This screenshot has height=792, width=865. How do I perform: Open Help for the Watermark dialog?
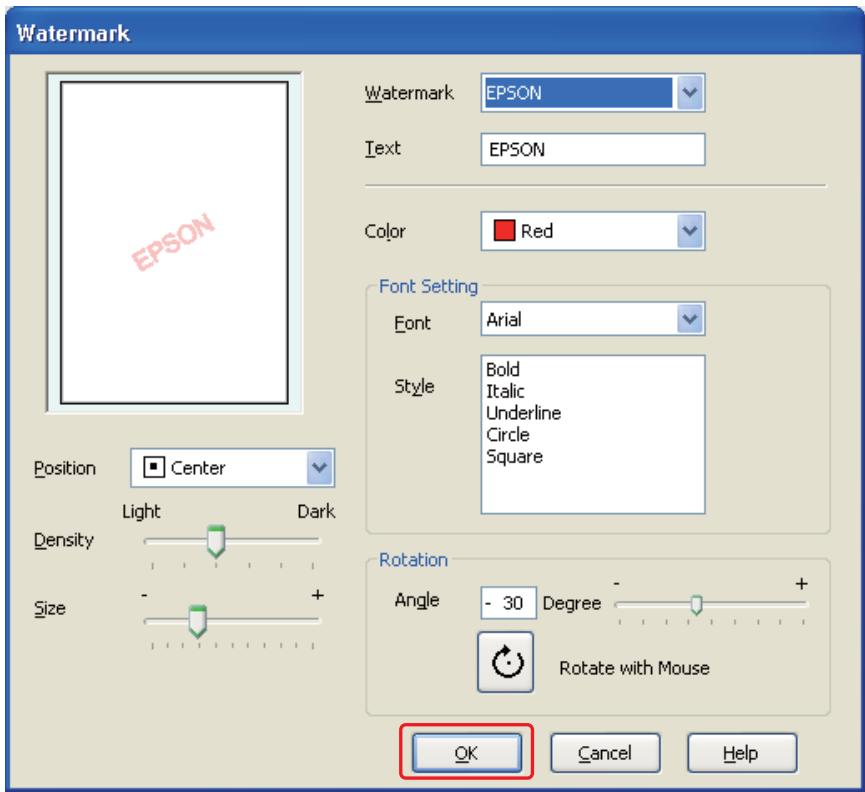pyautogui.click(x=741, y=753)
